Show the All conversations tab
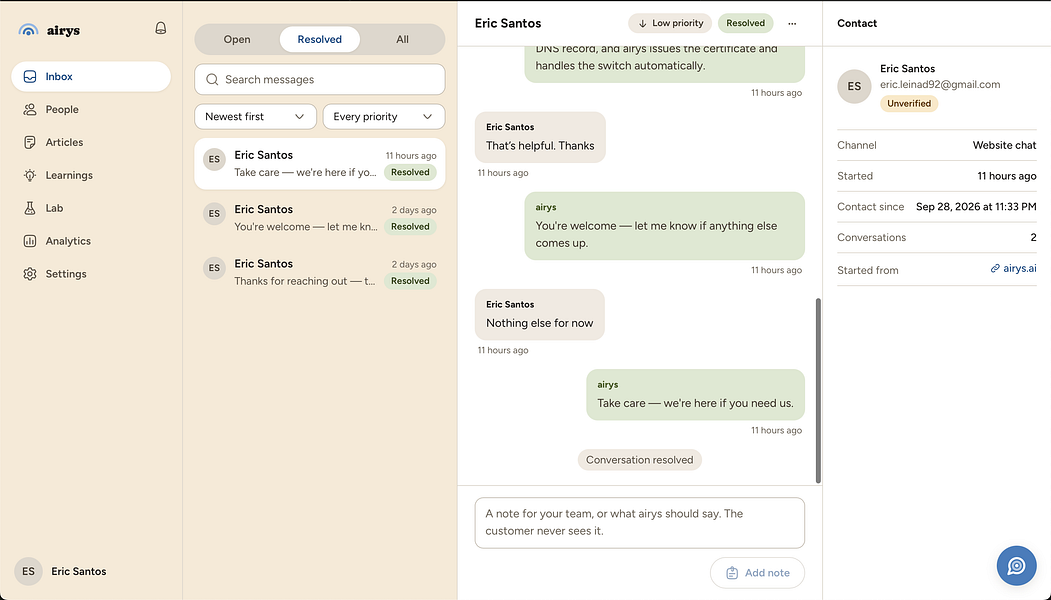The height and width of the screenshot is (600, 1051). coord(402,40)
